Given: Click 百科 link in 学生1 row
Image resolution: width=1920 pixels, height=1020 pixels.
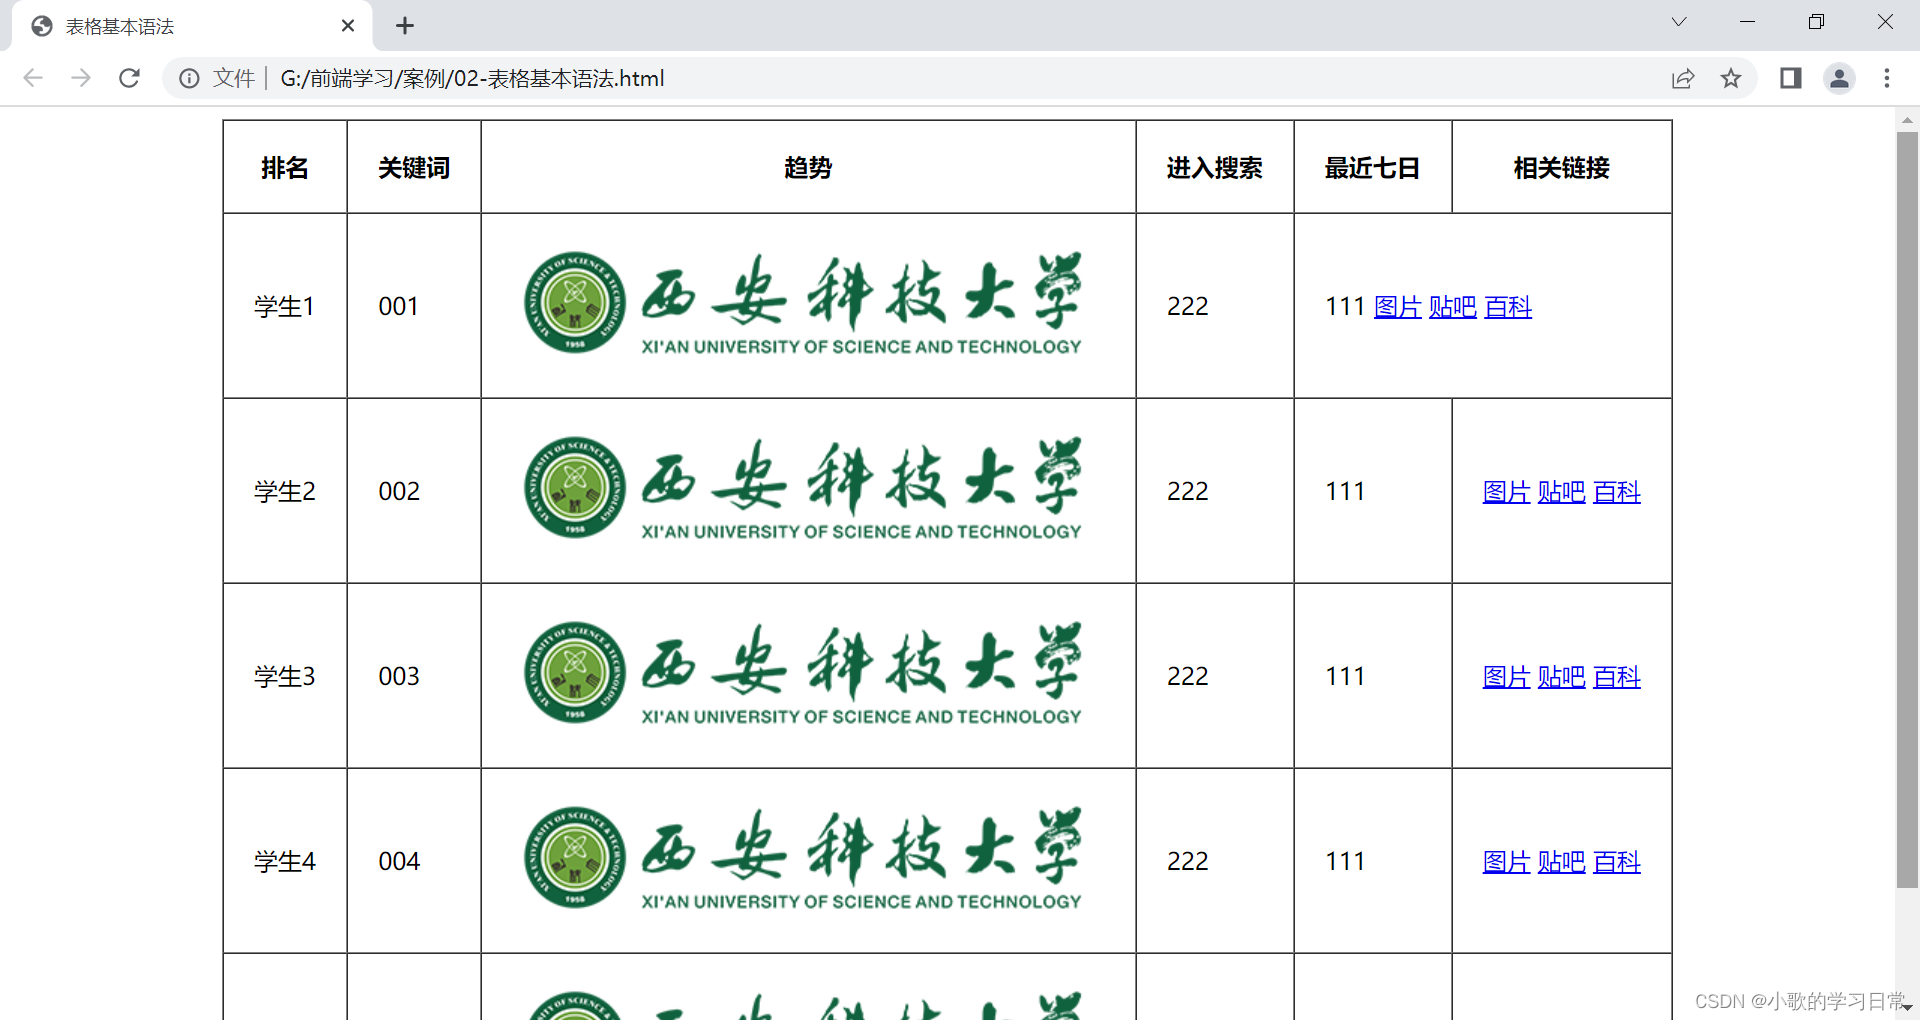Looking at the screenshot, I should [1508, 307].
